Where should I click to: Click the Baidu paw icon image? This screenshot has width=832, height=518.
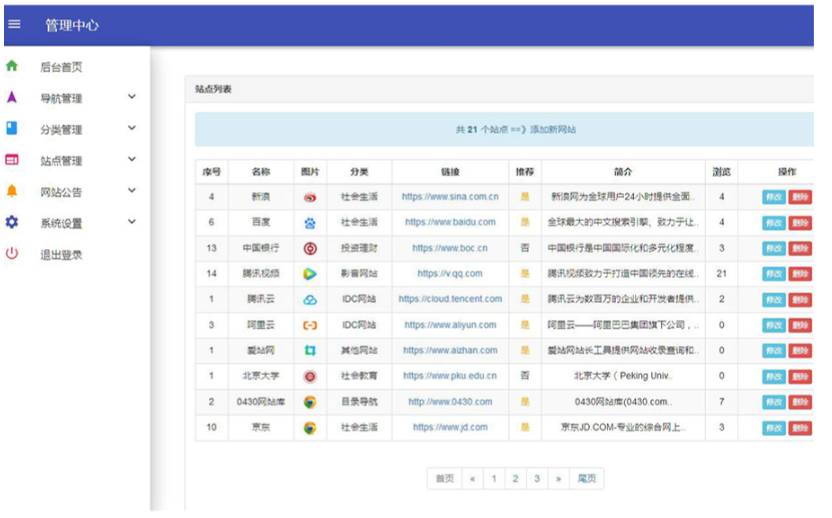(x=310, y=223)
